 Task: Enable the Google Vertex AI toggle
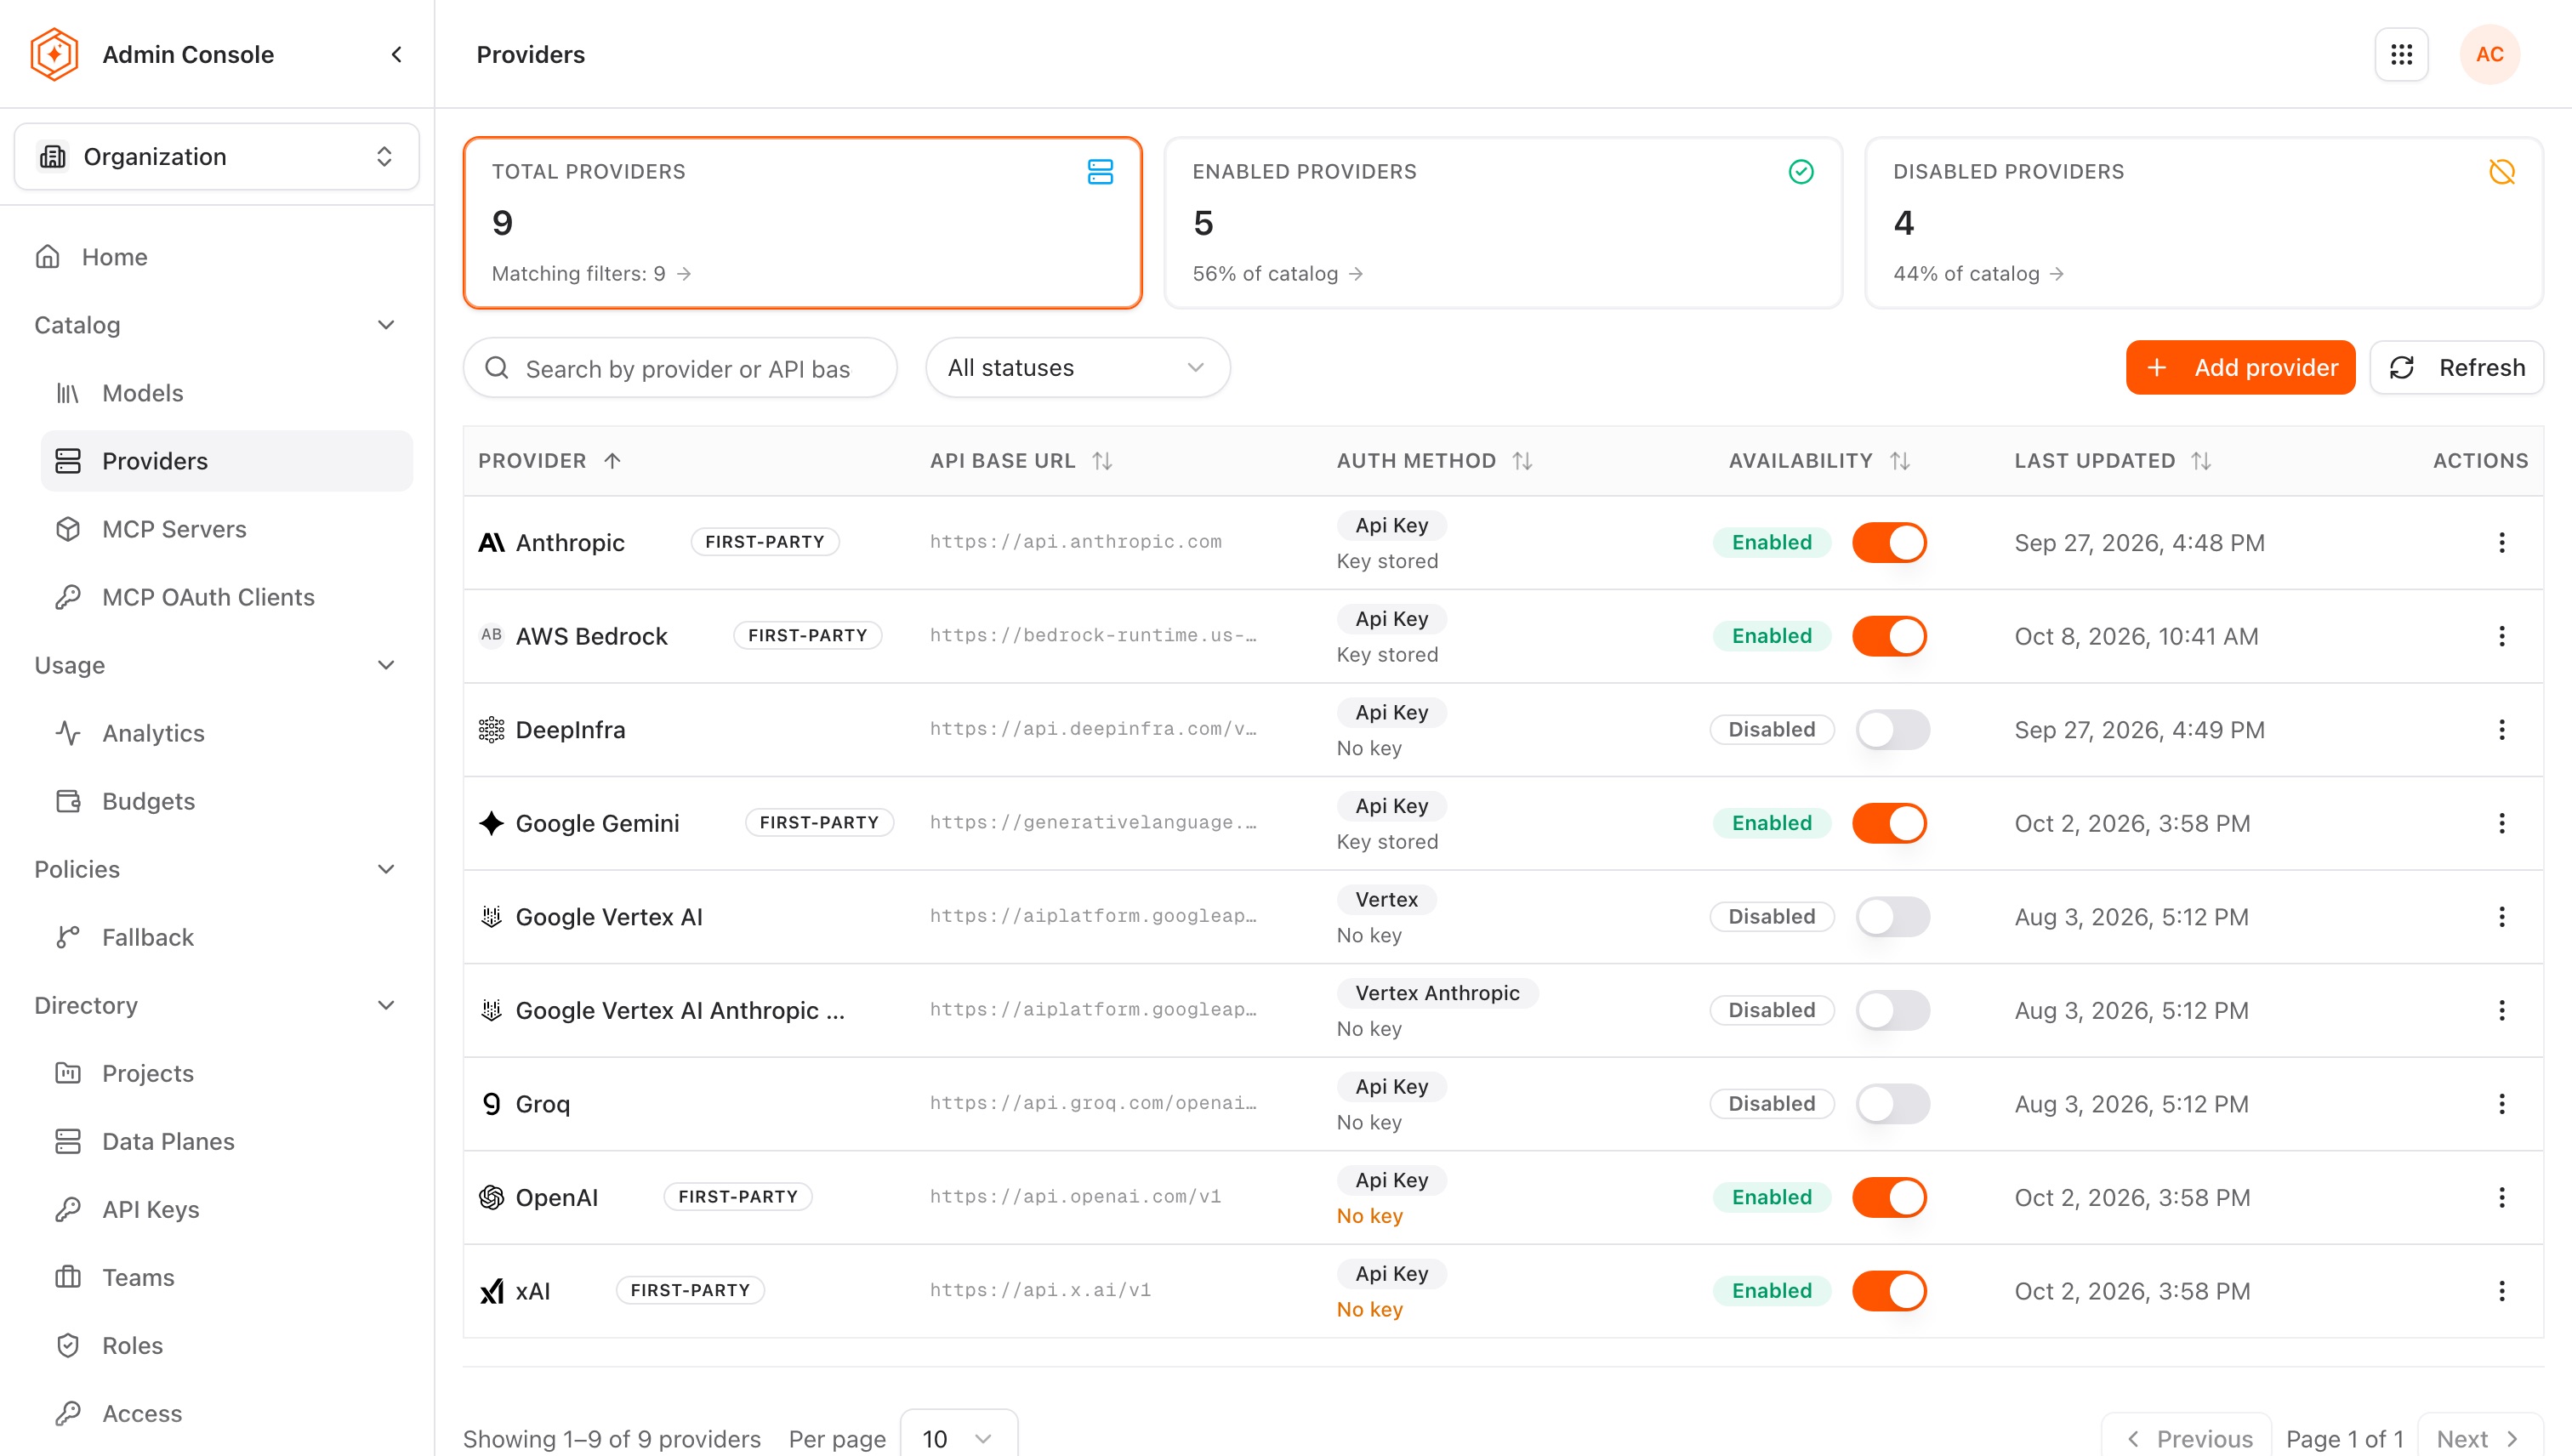point(1892,916)
